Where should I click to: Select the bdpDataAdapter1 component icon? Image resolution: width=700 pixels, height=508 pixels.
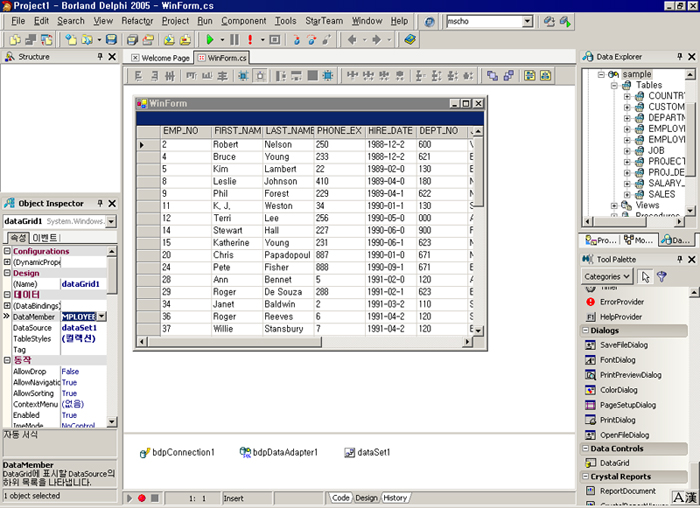(245, 453)
